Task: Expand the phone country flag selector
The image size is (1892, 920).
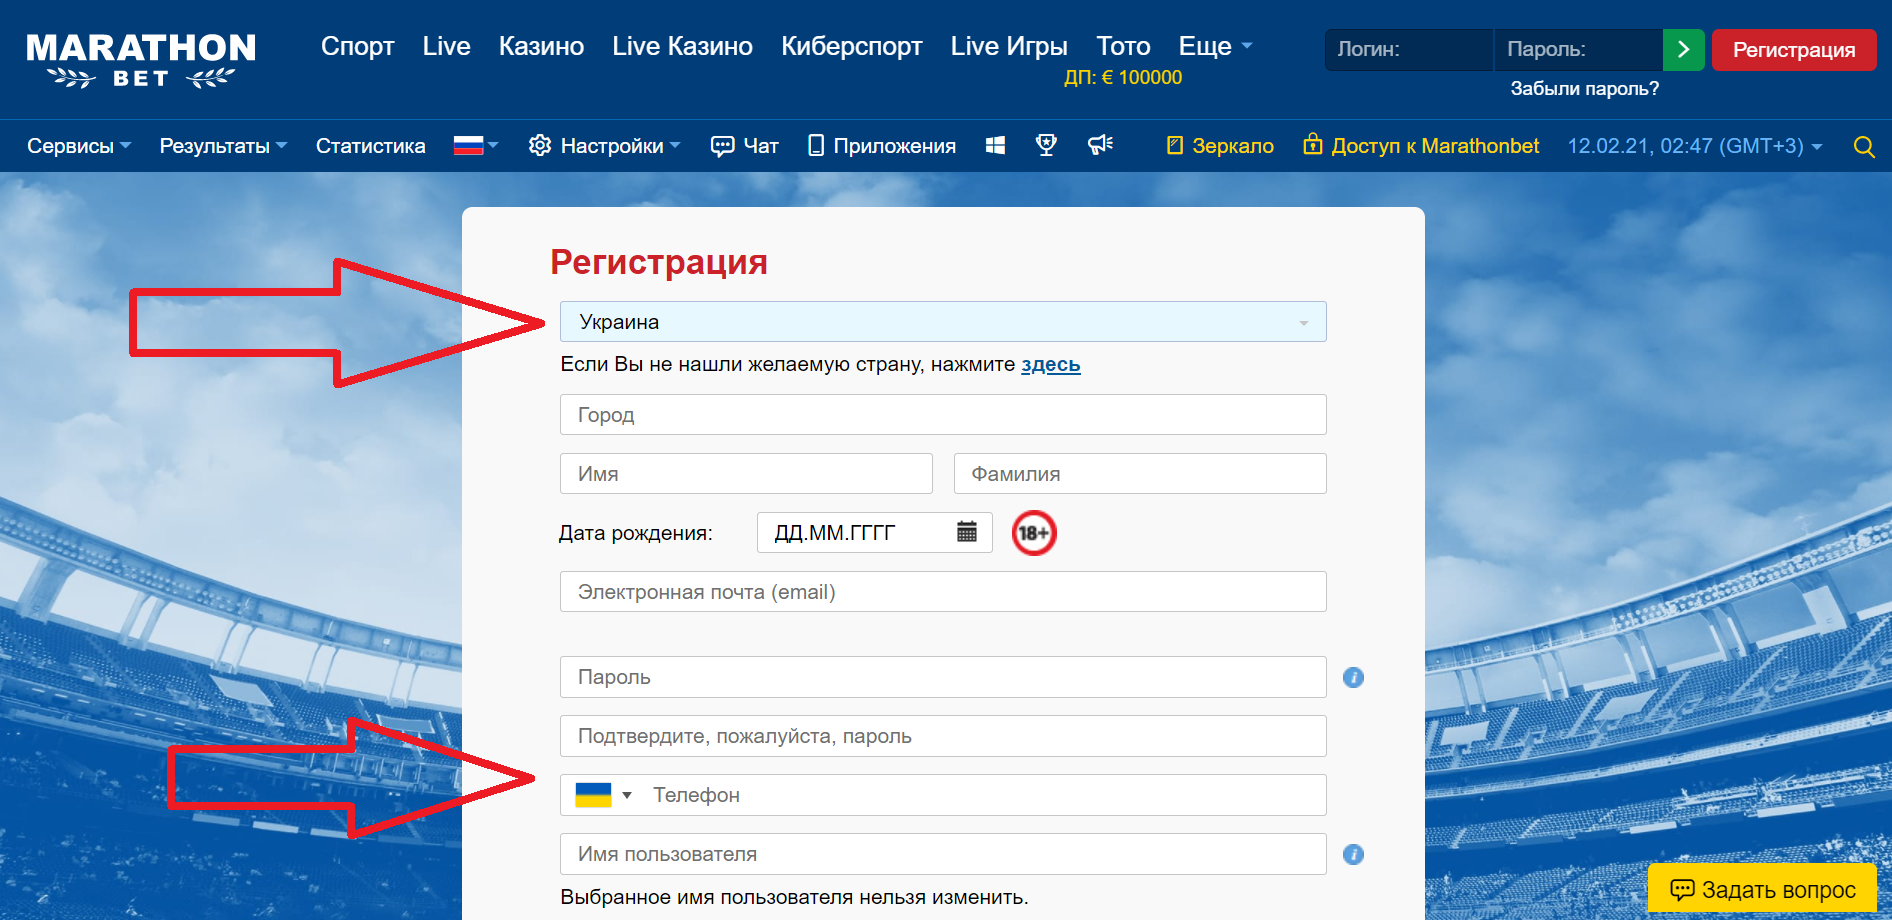Action: (x=604, y=795)
